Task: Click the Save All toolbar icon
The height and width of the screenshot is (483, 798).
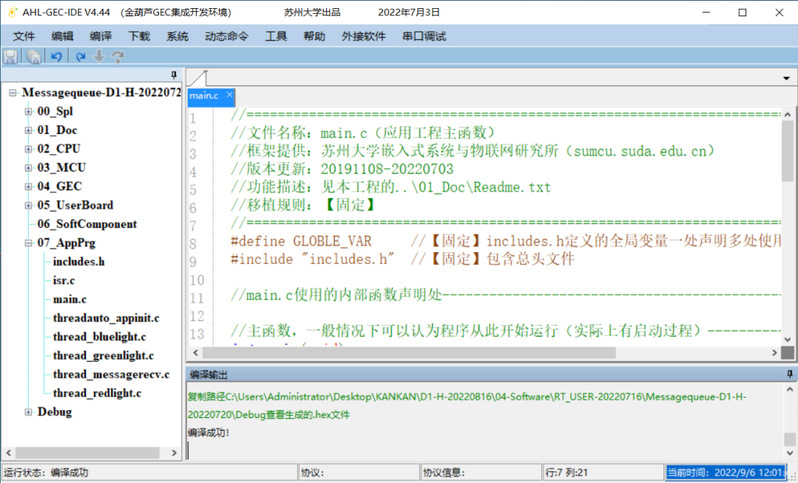Action: [x=33, y=57]
